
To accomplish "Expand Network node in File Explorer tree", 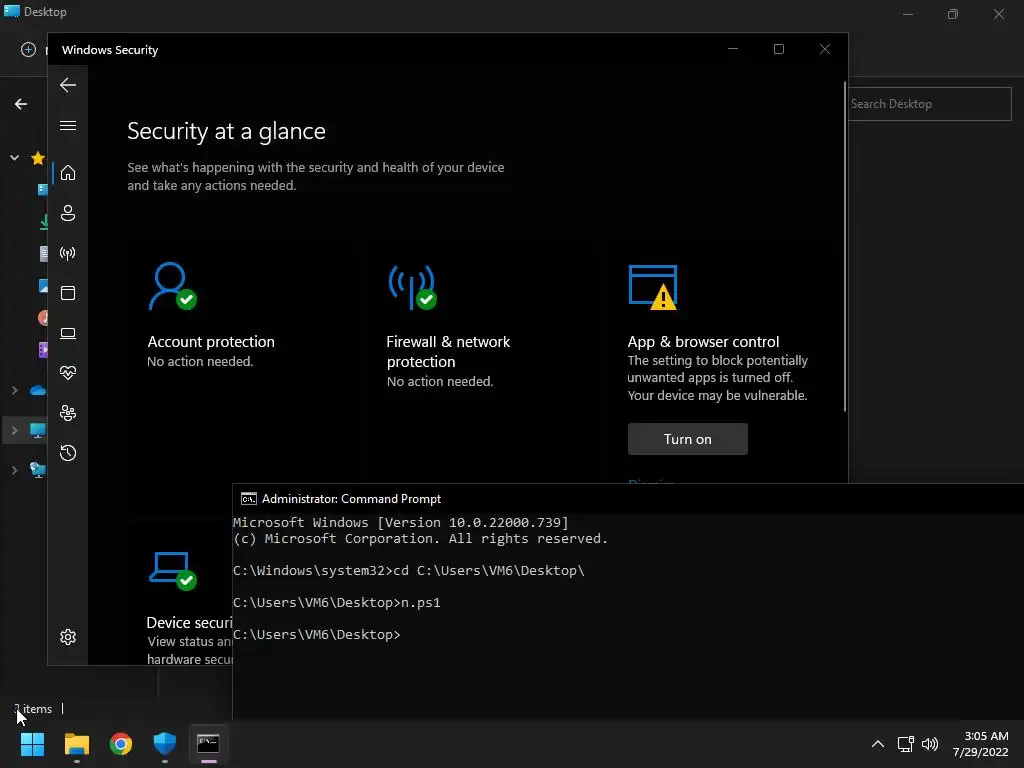I will coord(14,470).
